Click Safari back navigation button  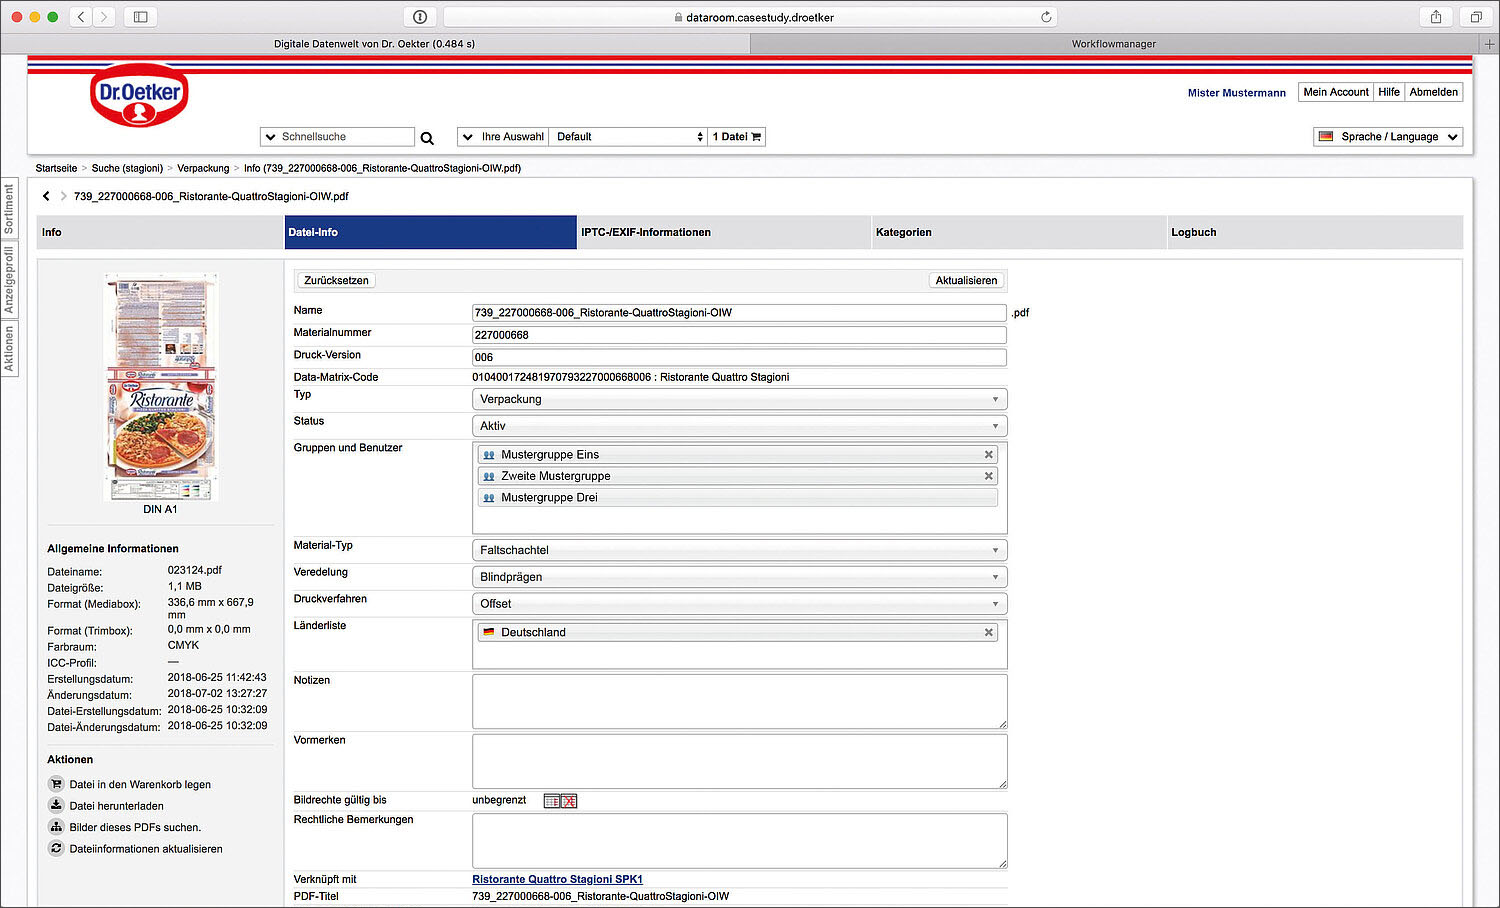click(81, 17)
